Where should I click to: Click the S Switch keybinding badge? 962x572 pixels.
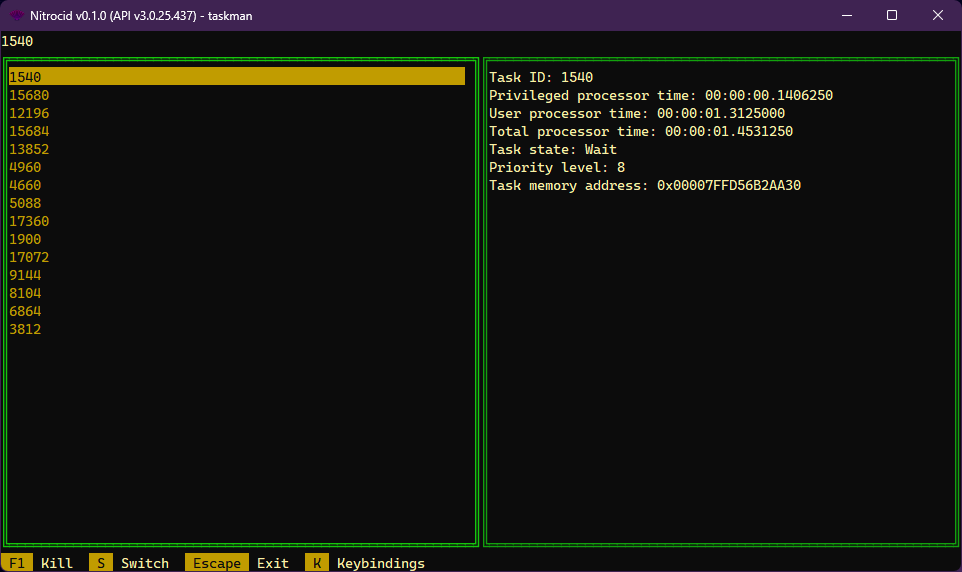[x=101, y=563]
